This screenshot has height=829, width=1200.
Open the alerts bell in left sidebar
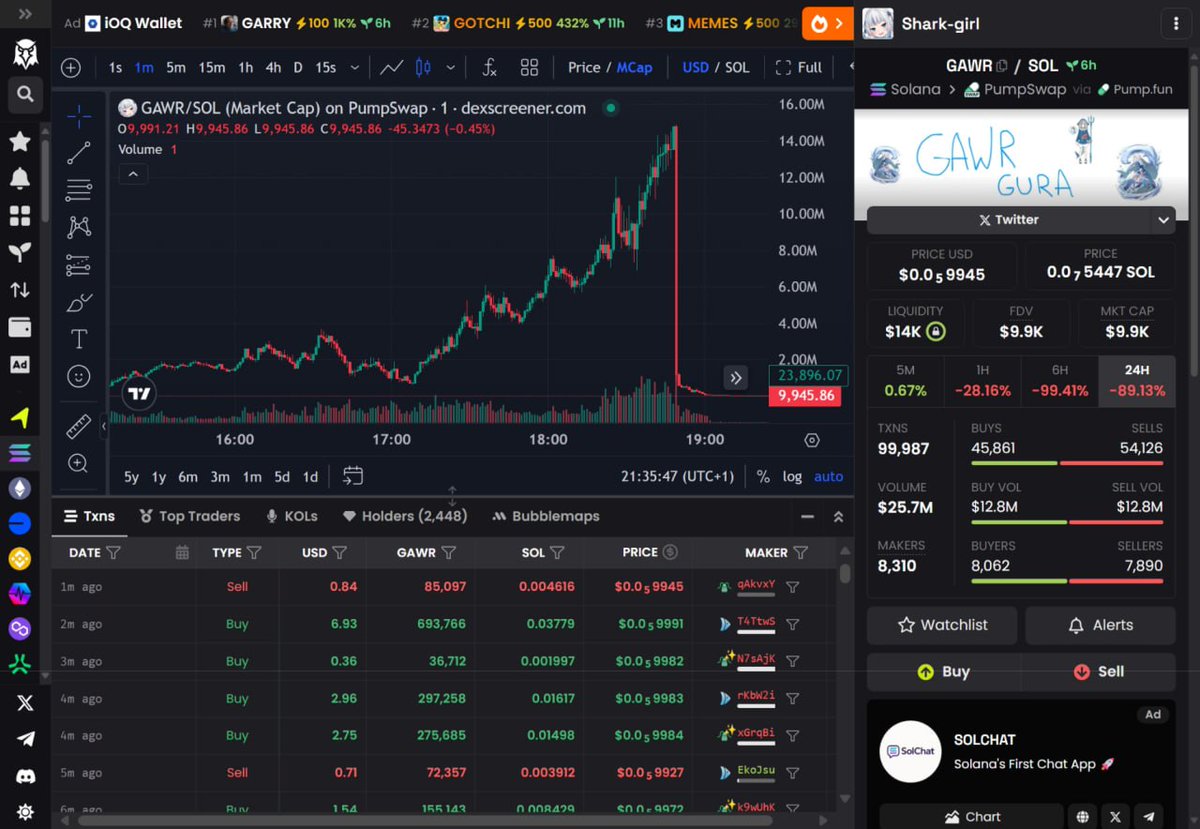pyautogui.click(x=20, y=179)
